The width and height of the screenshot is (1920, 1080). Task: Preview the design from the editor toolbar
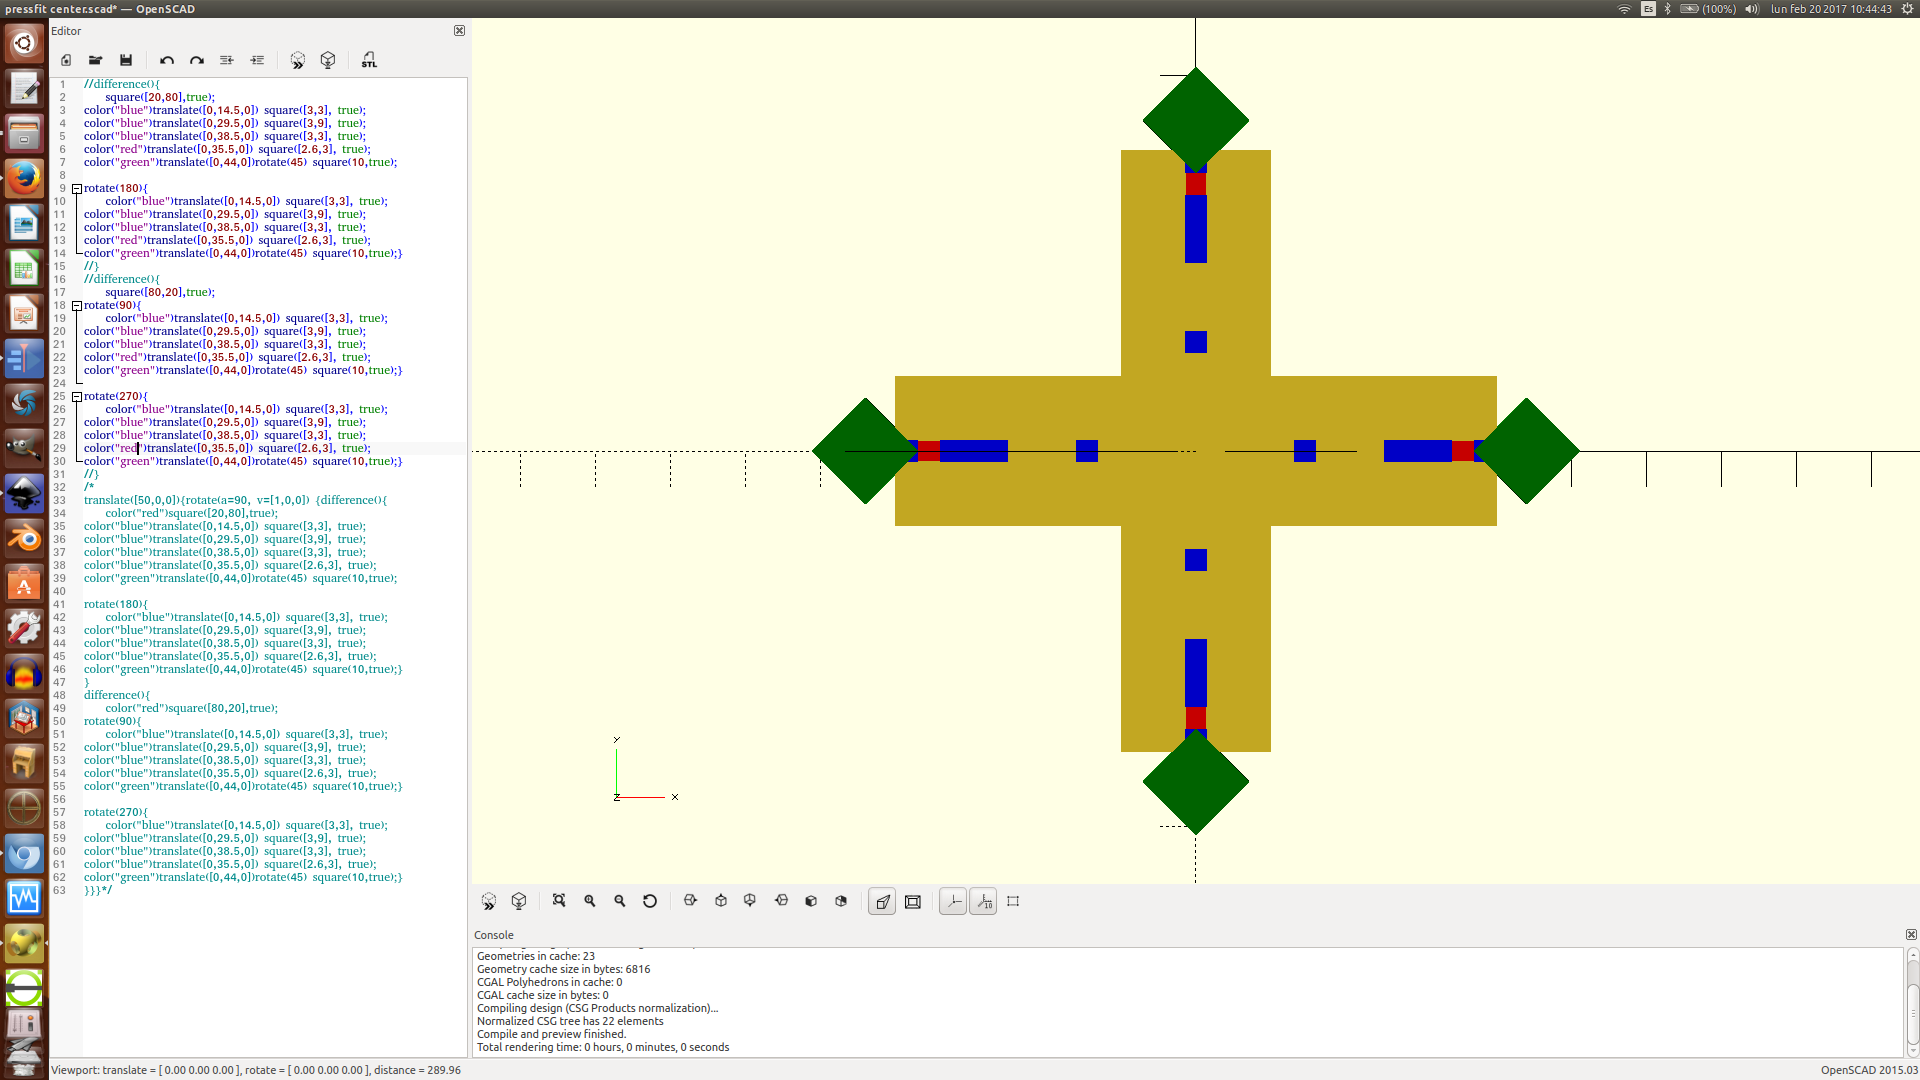298,60
